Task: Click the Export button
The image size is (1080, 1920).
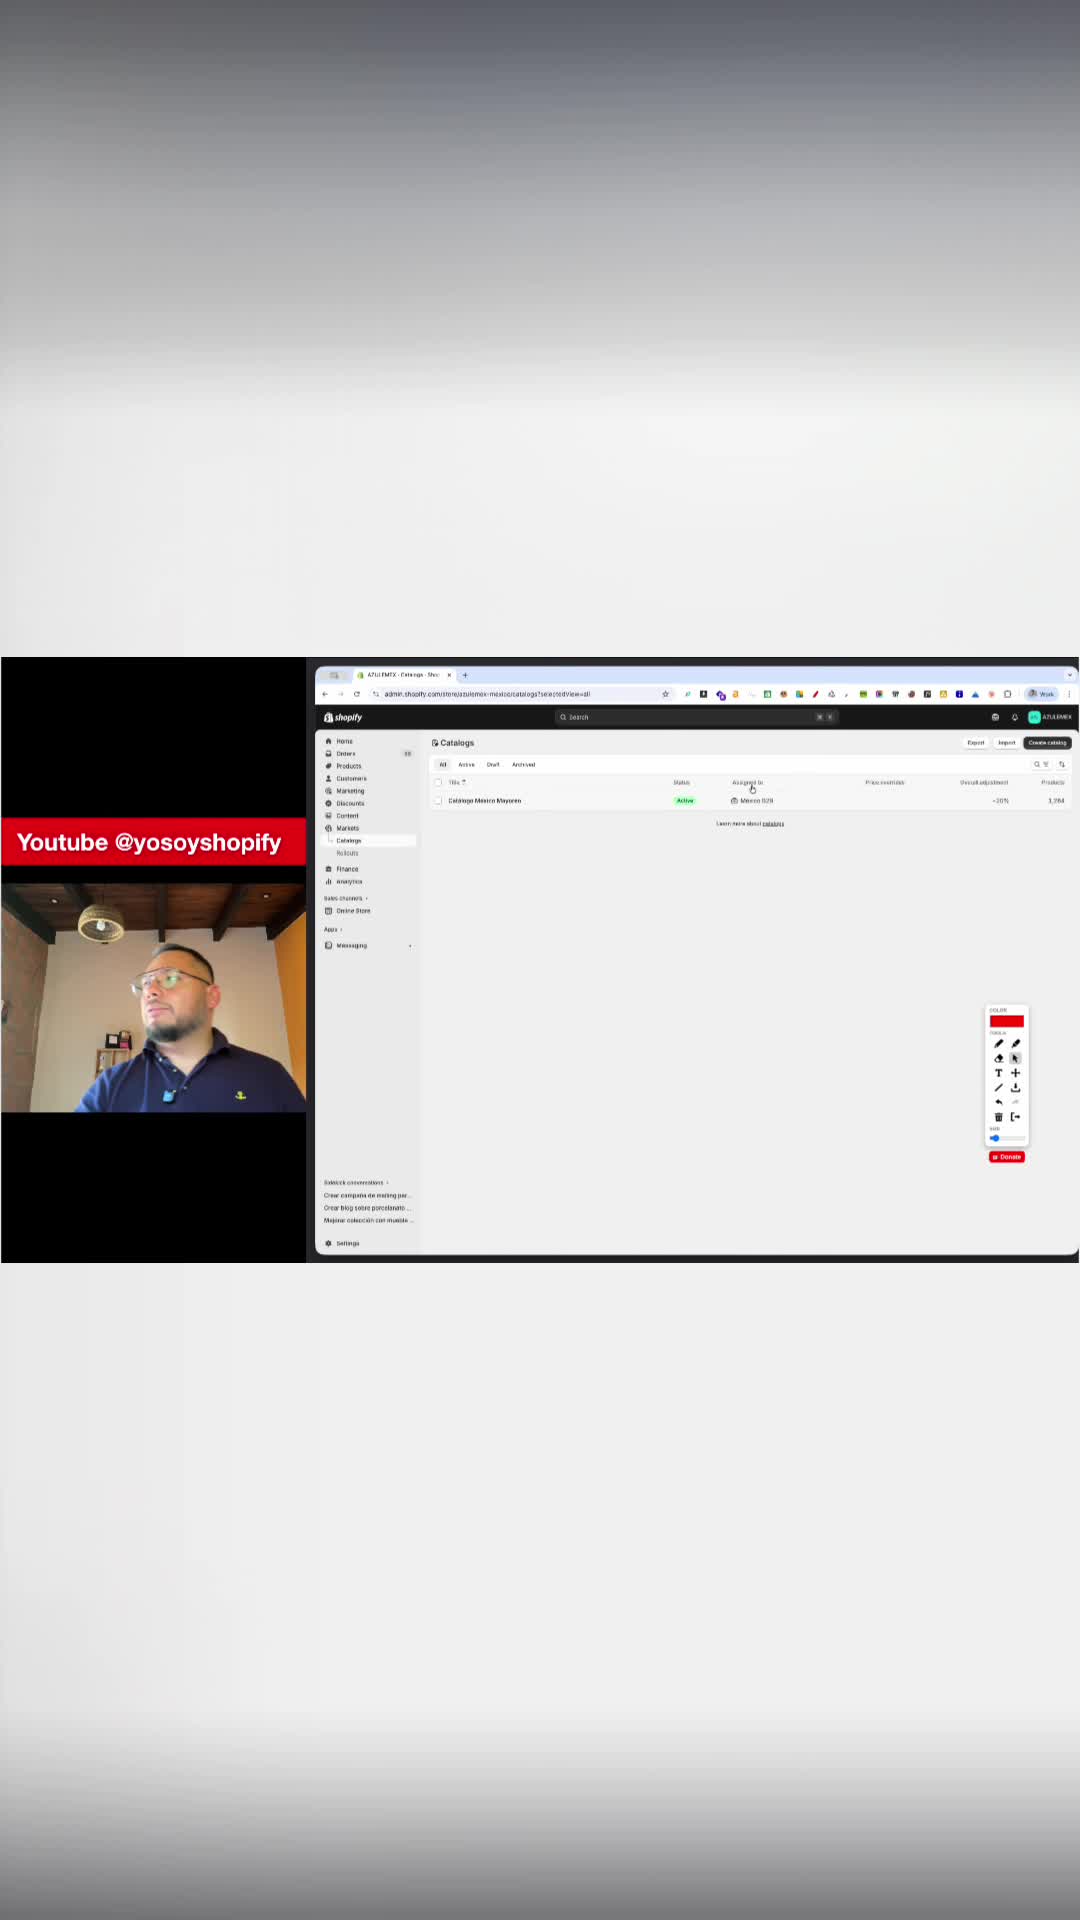Action: (976, 743)
